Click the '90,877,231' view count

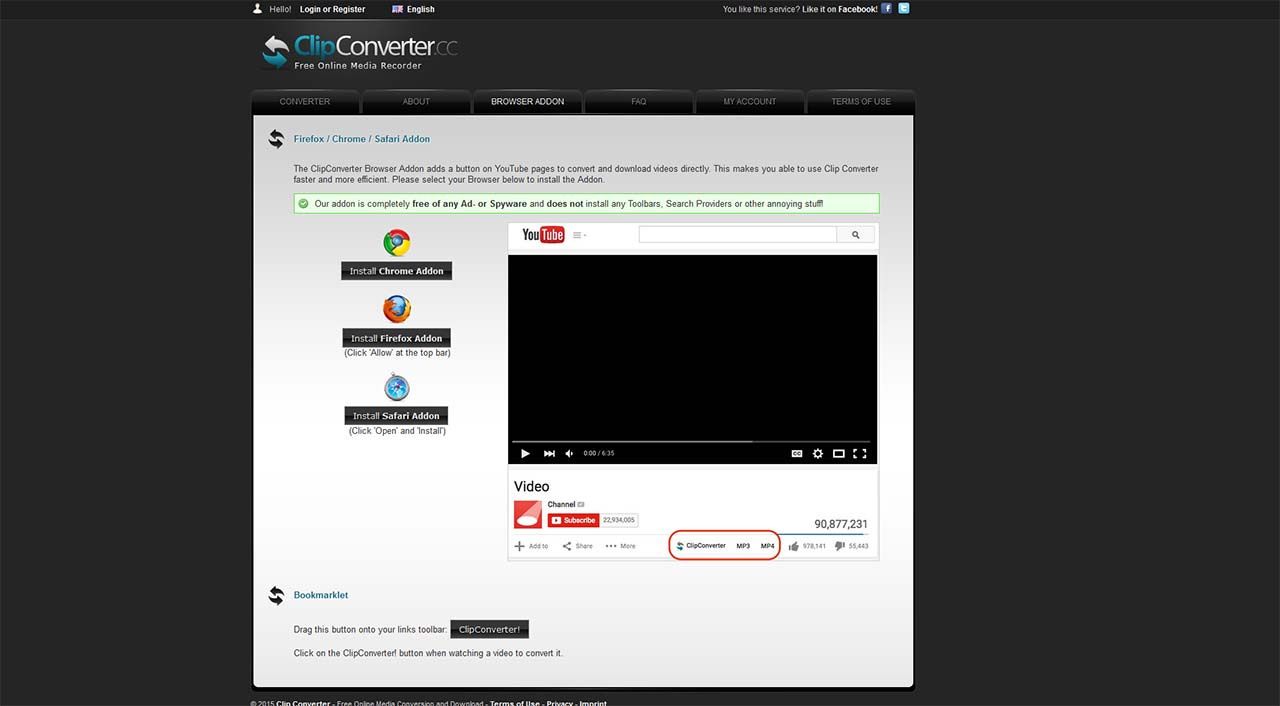tap(841, 524)
